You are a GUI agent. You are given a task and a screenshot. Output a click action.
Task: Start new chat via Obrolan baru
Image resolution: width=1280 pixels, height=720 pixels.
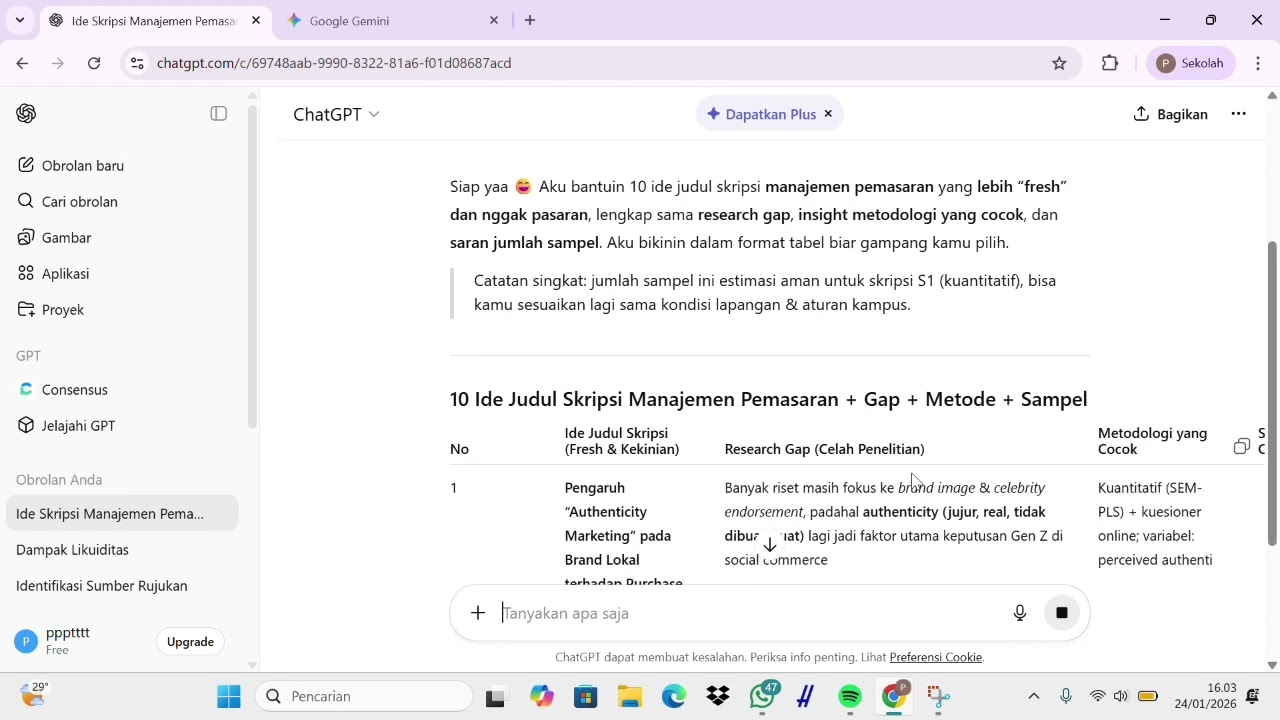coord(121,166)
